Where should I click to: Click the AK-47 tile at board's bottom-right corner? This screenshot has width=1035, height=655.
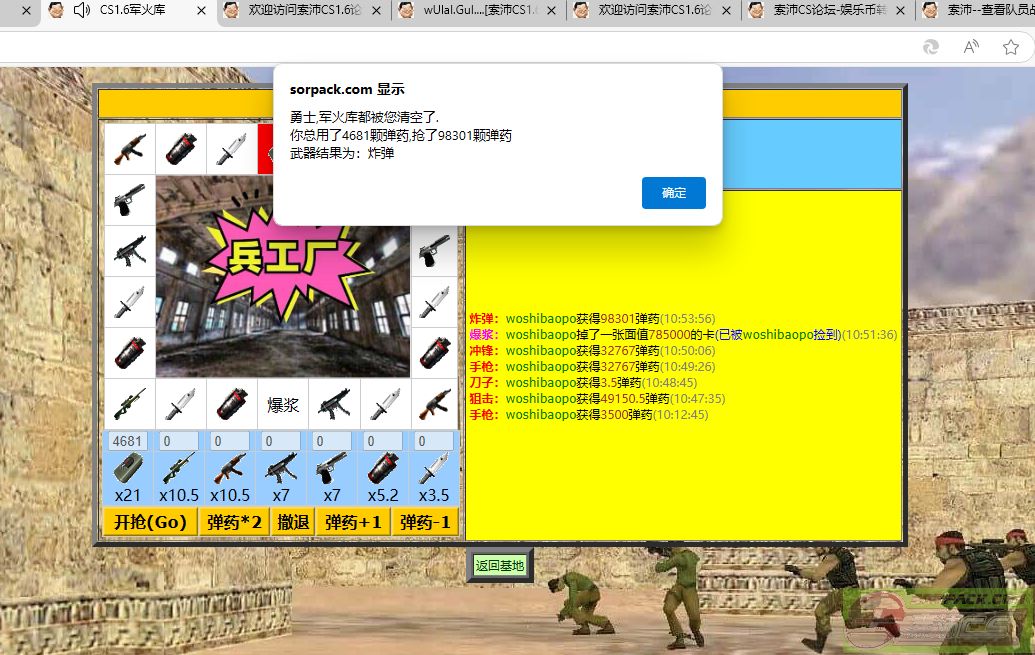click(434, 403)
